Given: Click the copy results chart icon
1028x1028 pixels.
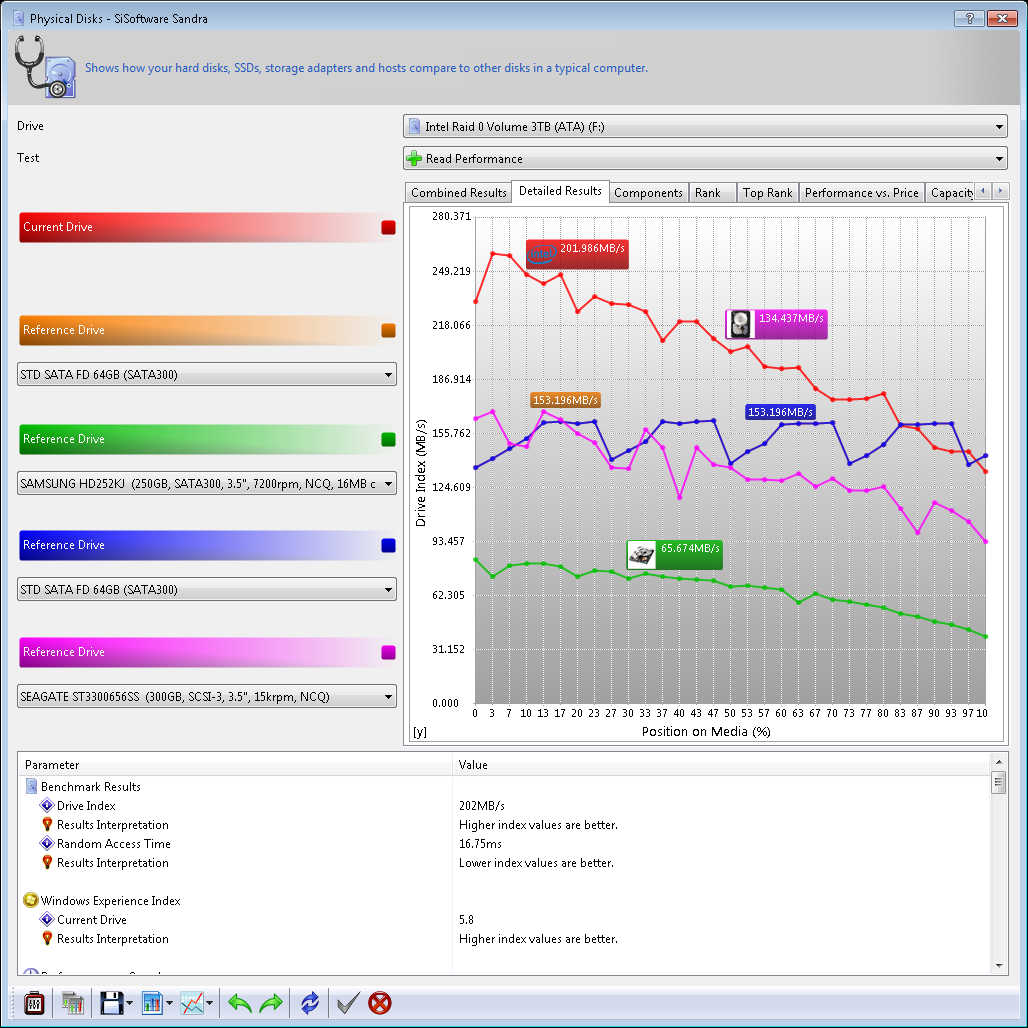Looking at the screenshot, I should [72, 1003].
